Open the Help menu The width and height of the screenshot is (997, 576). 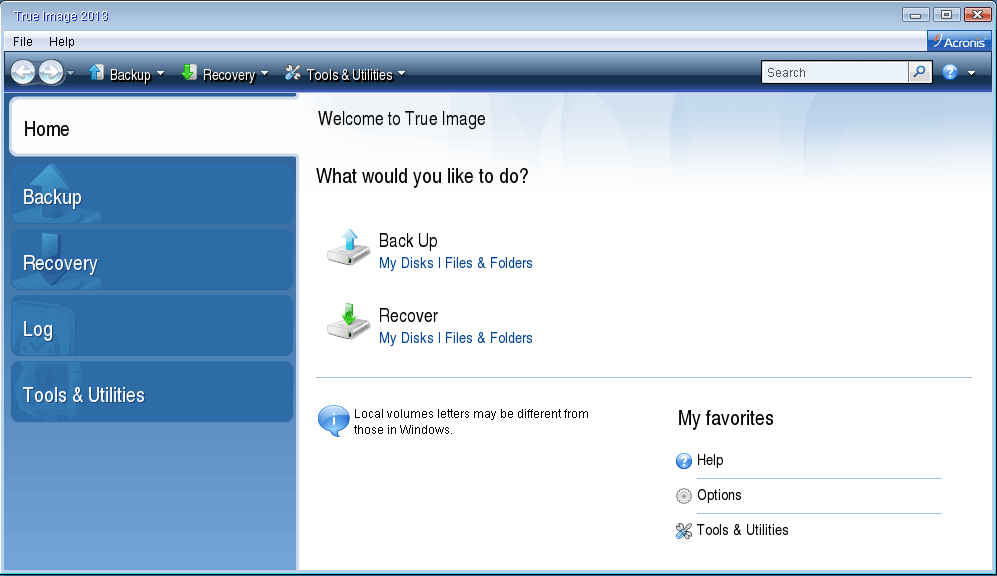coord(62,42)
